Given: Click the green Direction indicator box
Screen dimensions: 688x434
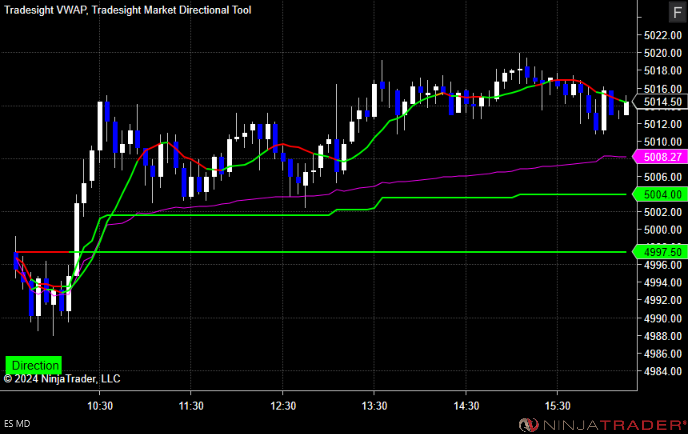Looking at the screenshot, I should pyautogui.click(x=34, y=365).
